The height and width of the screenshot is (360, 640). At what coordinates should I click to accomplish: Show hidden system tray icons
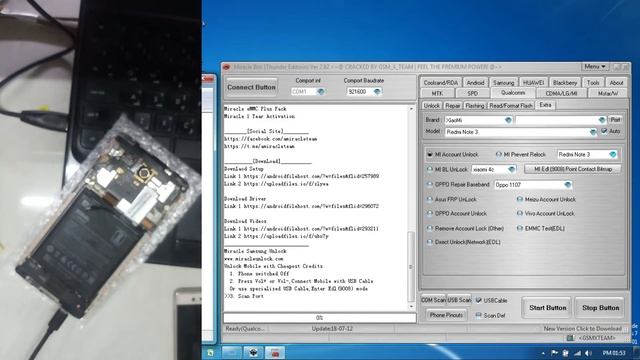tap(543, 353)
